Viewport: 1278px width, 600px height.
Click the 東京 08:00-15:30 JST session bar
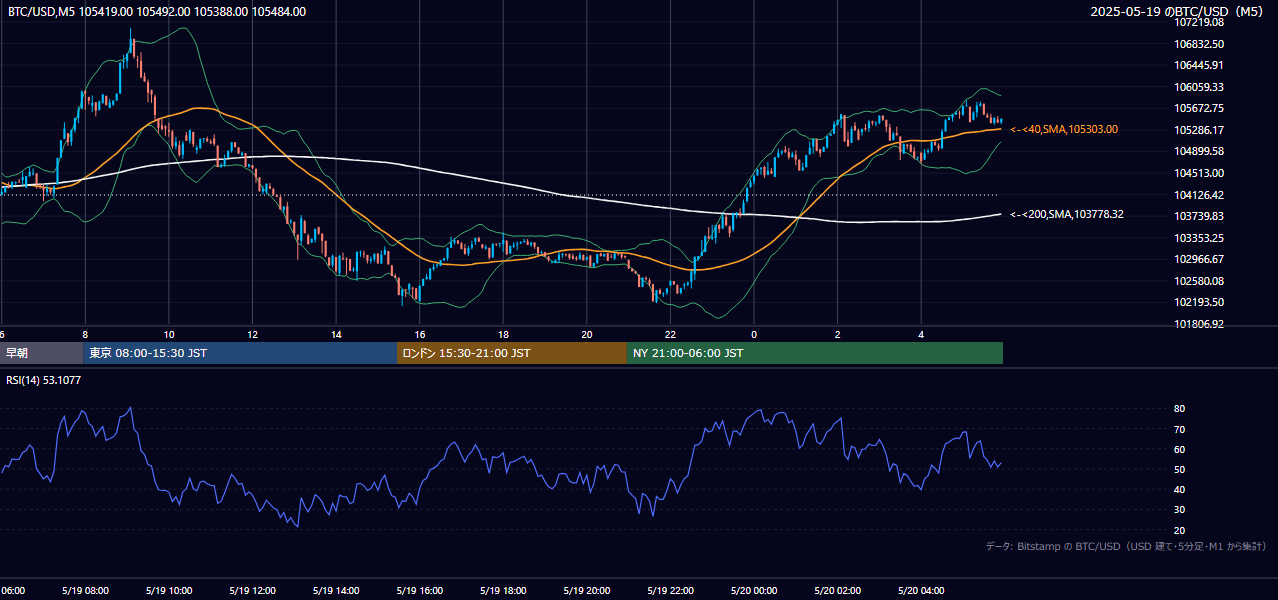pos(240,353)
